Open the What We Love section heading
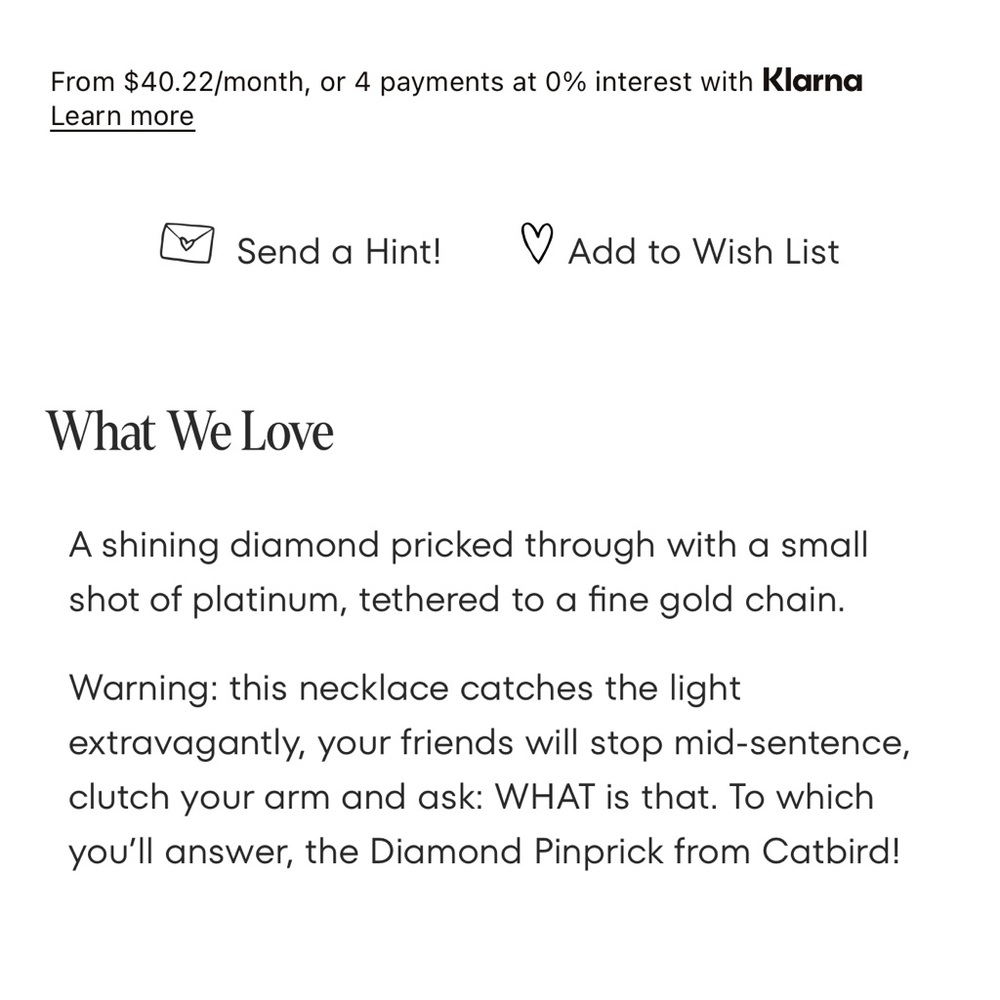This screenshot has height=1000, width=1000. pos(192,432)
